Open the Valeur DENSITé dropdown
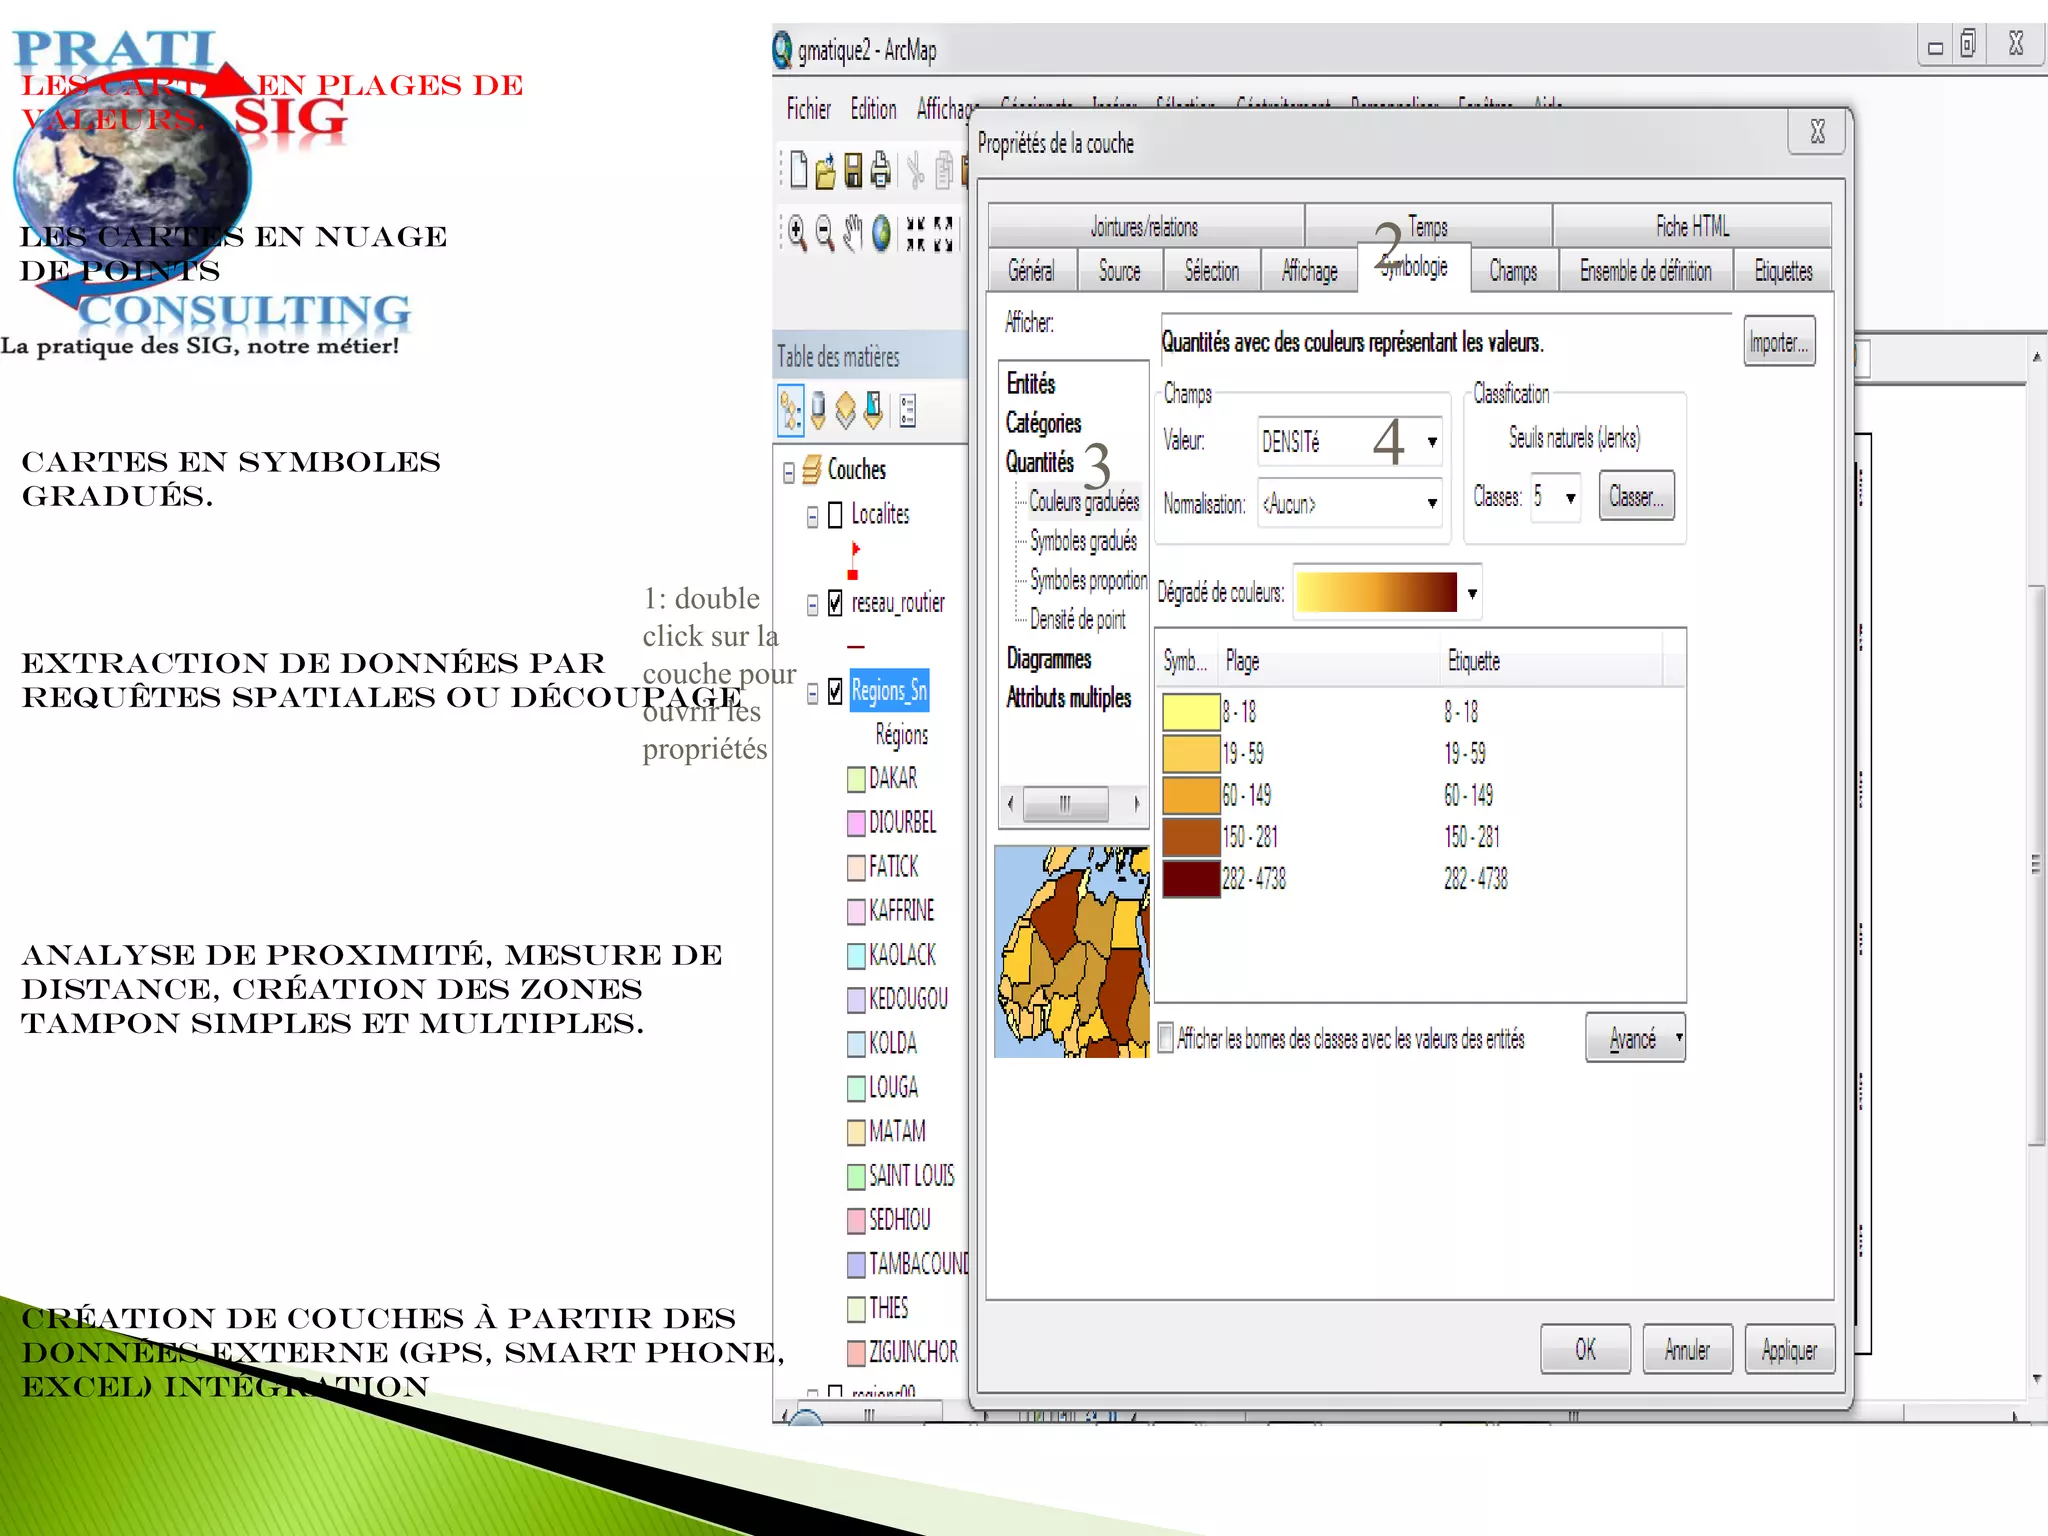Image resolution: width=2048 pixels, height=1536 pixels. coord(1432,442)
